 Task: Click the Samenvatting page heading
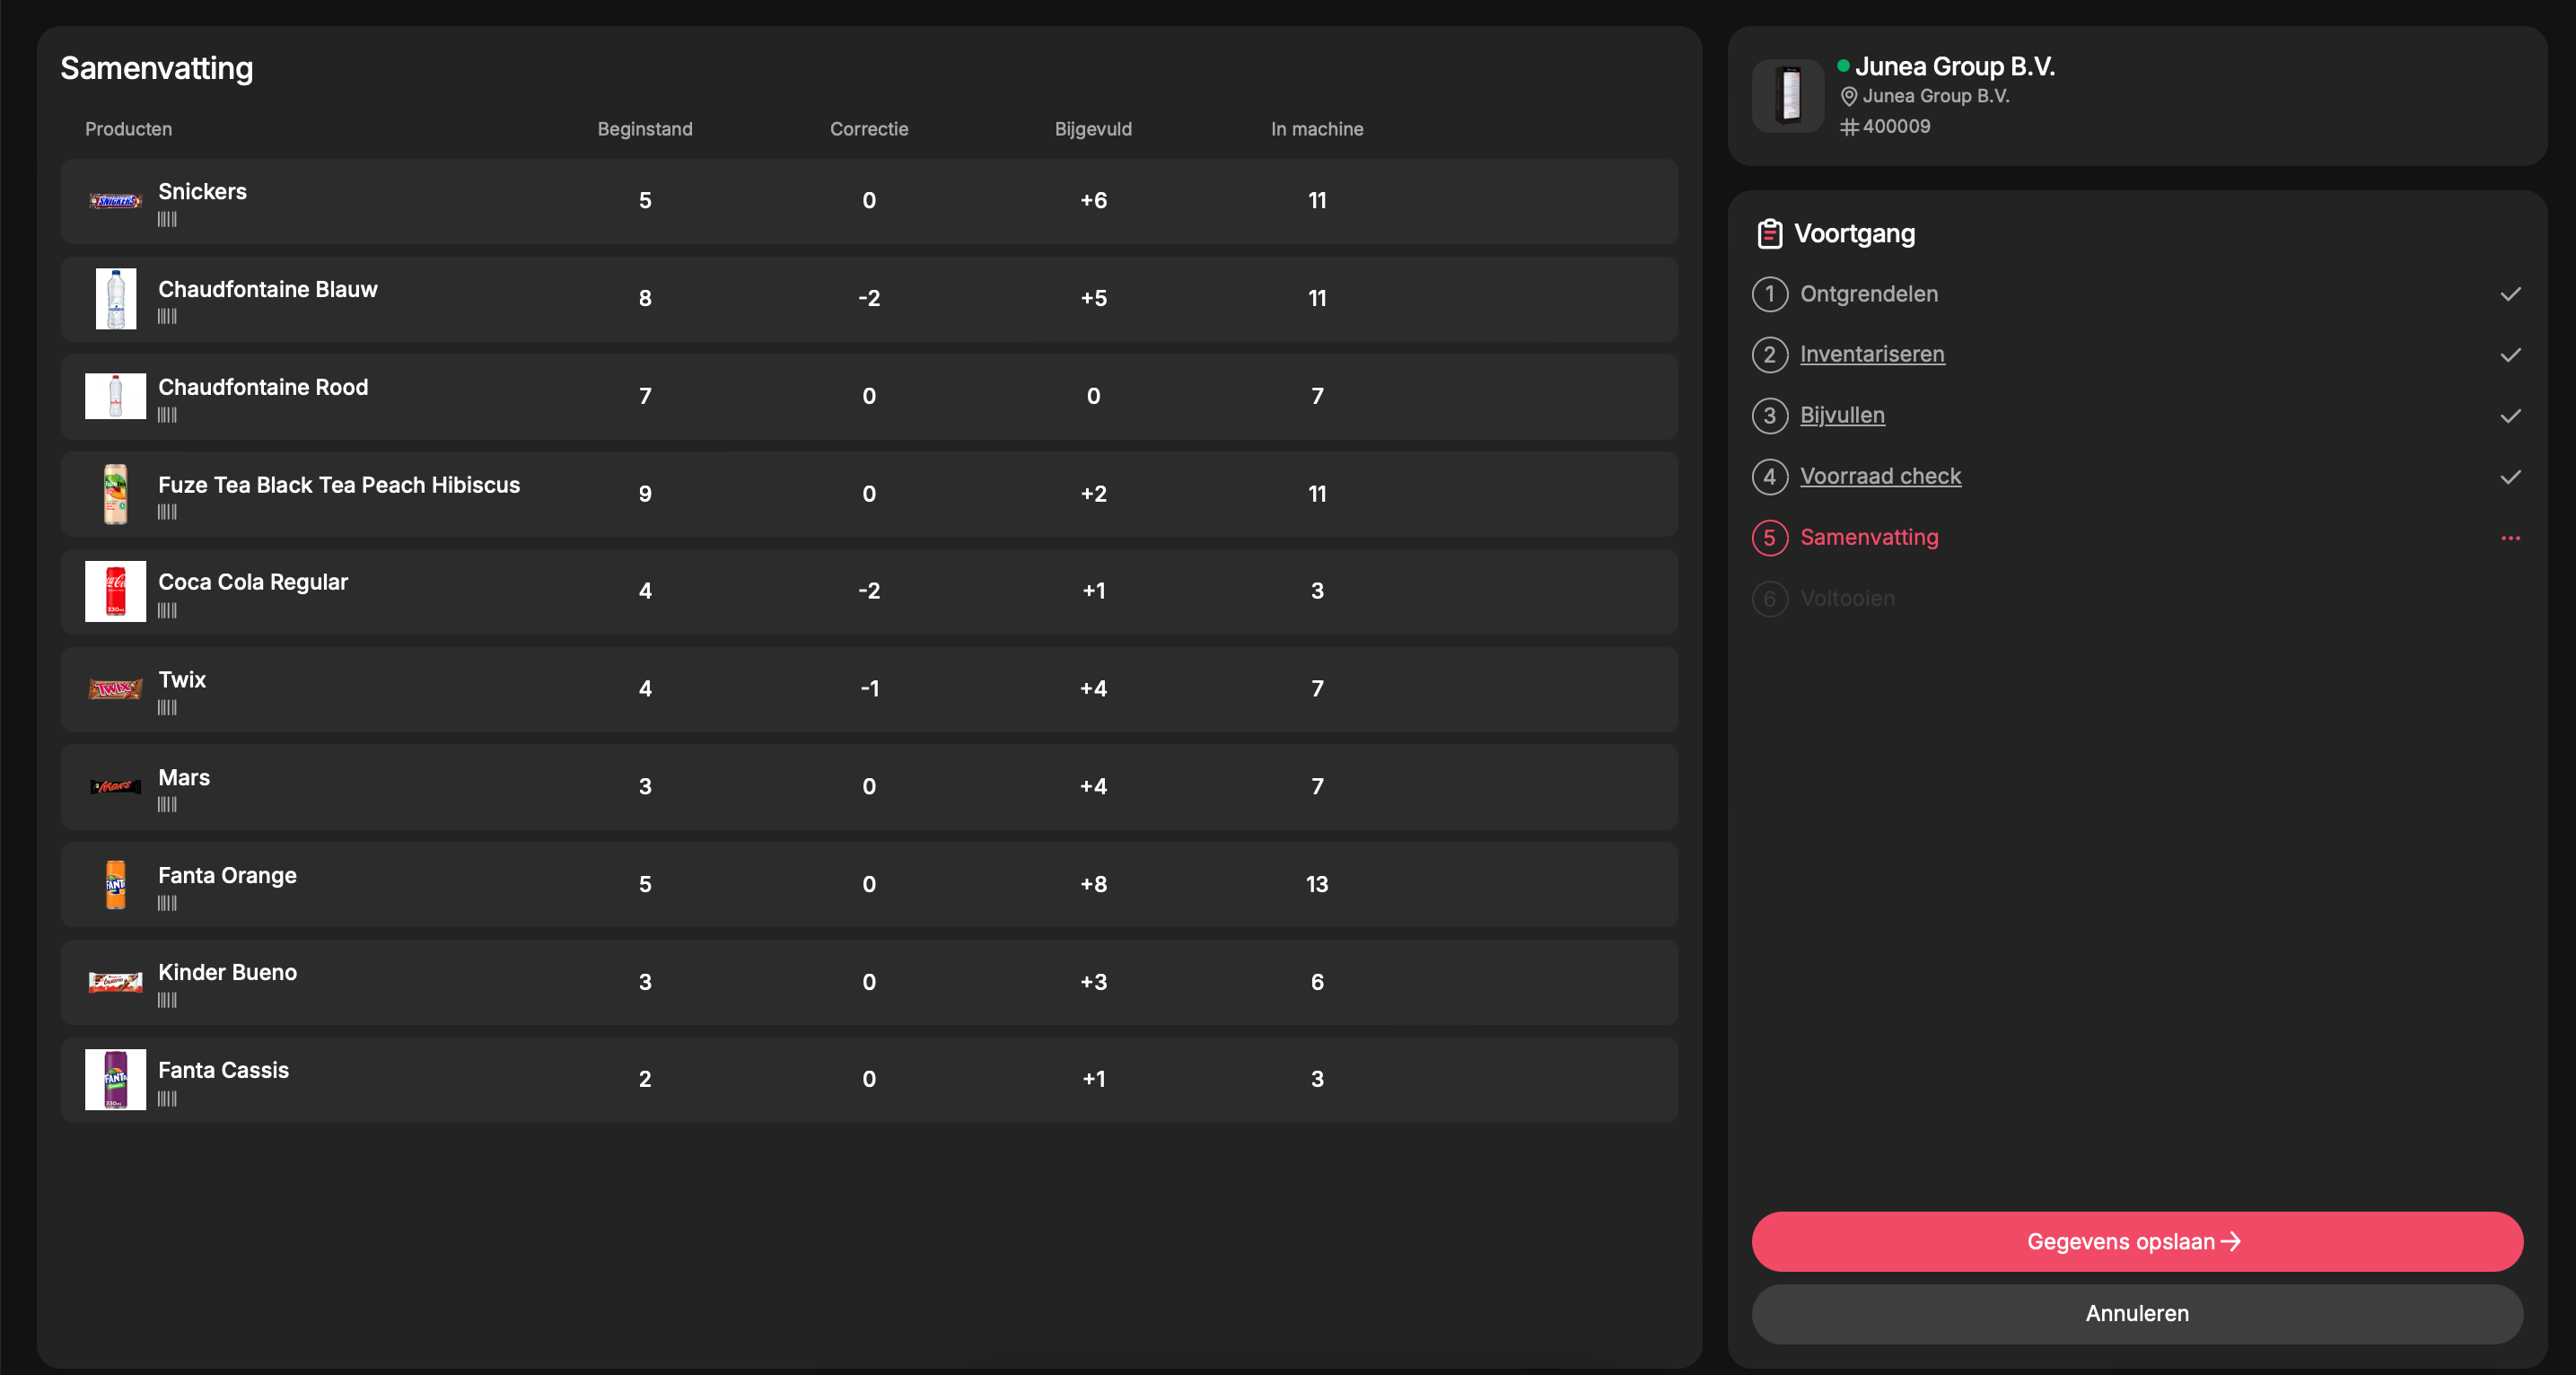click(x=157, y=68)
